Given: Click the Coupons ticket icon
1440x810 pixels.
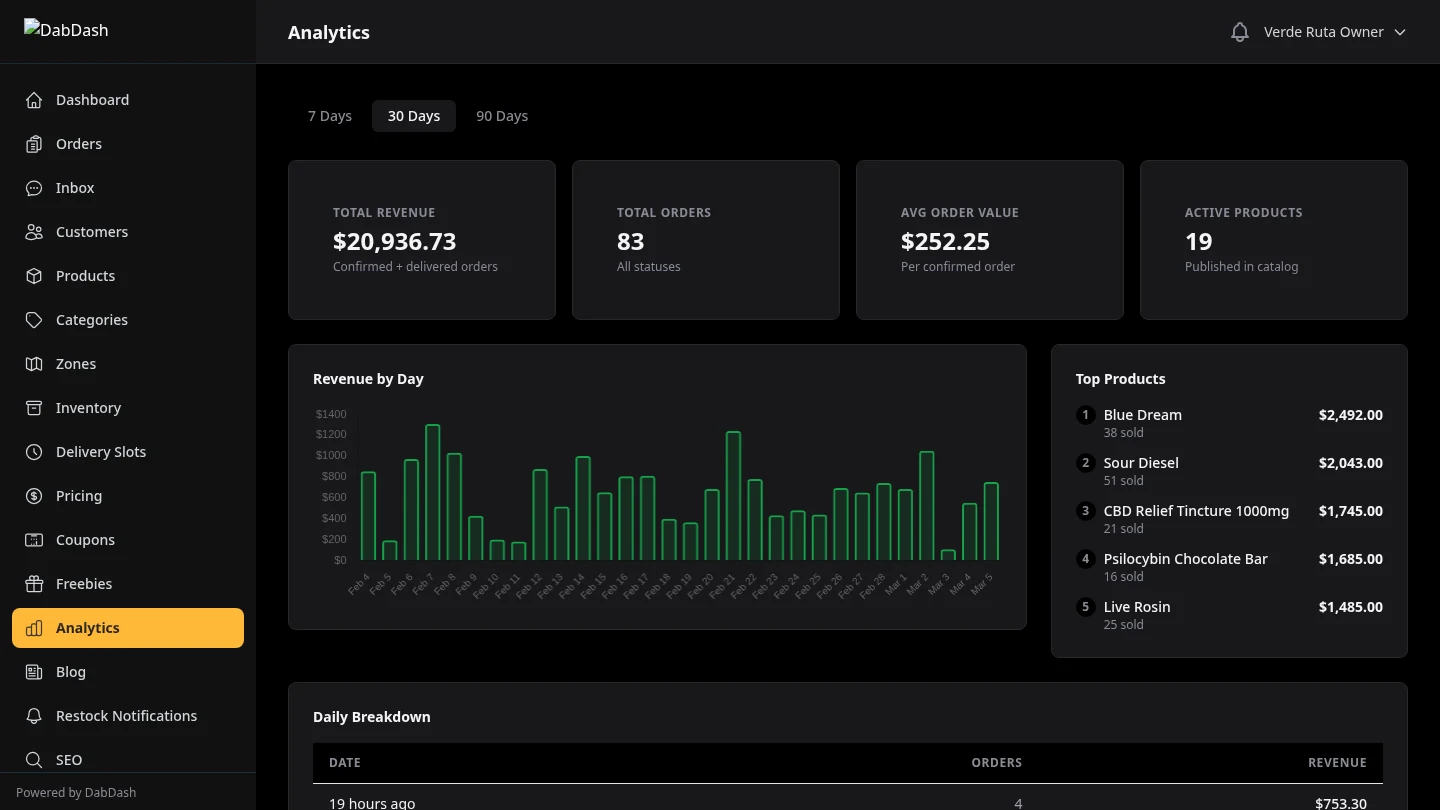Looking at the screenshot, I should pyautogui.click(x=33, y=539).
